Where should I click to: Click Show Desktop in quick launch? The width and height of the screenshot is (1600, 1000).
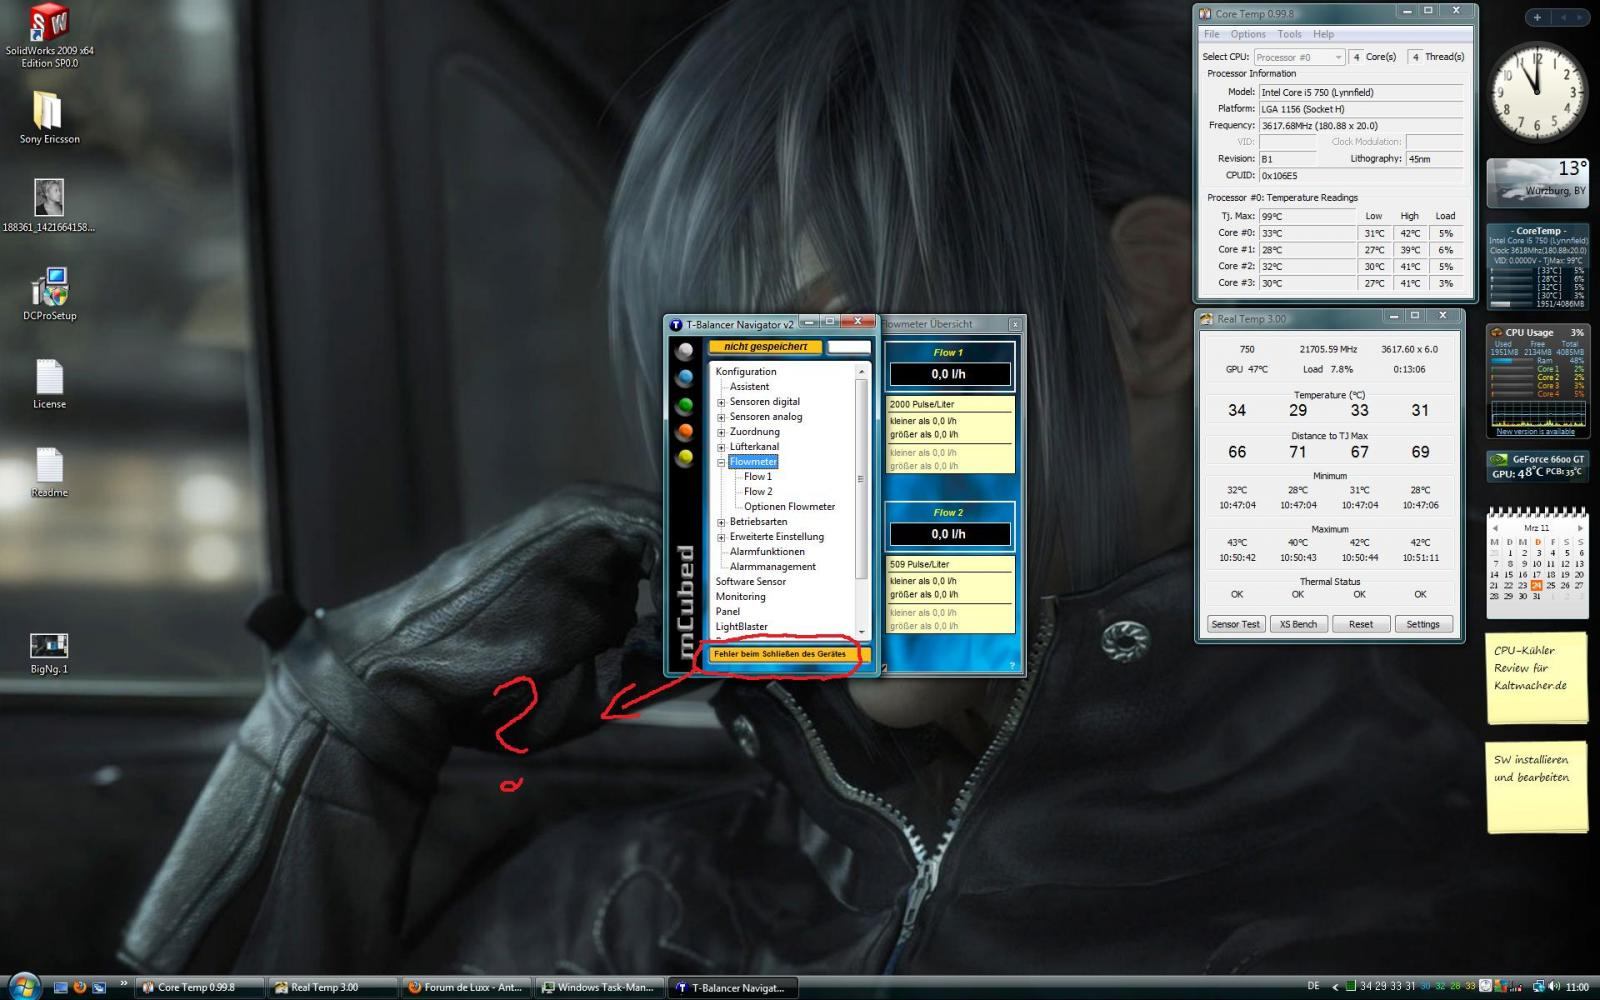[61, 987]
